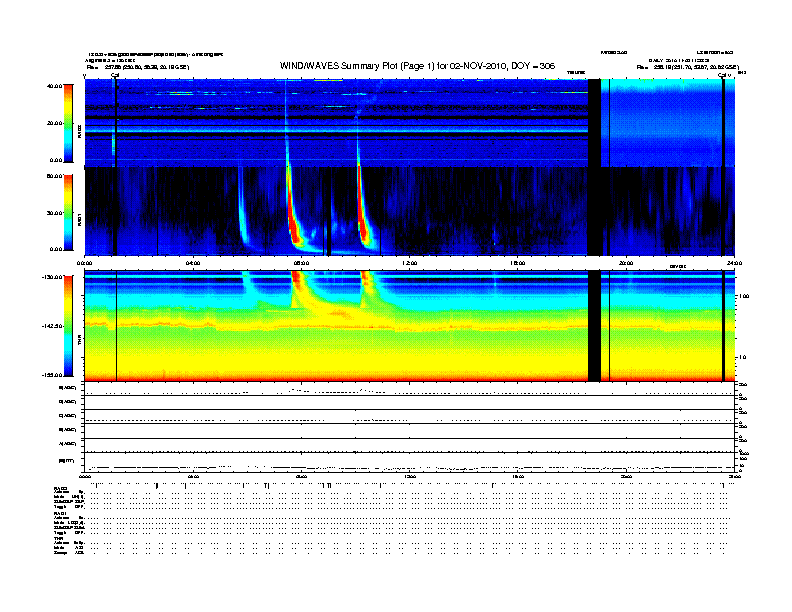
Task: Click the 24:00 tick below RAD1 panel
Action: pyautogui.click(x=734, y=263)
